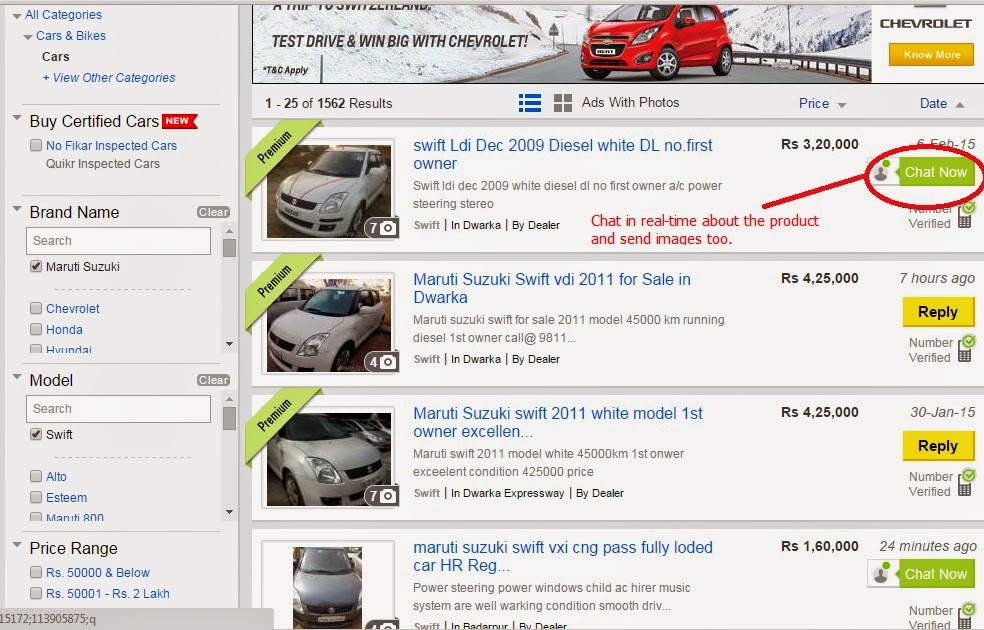
Task: Sort results by Price
Action: pos(822,104)
